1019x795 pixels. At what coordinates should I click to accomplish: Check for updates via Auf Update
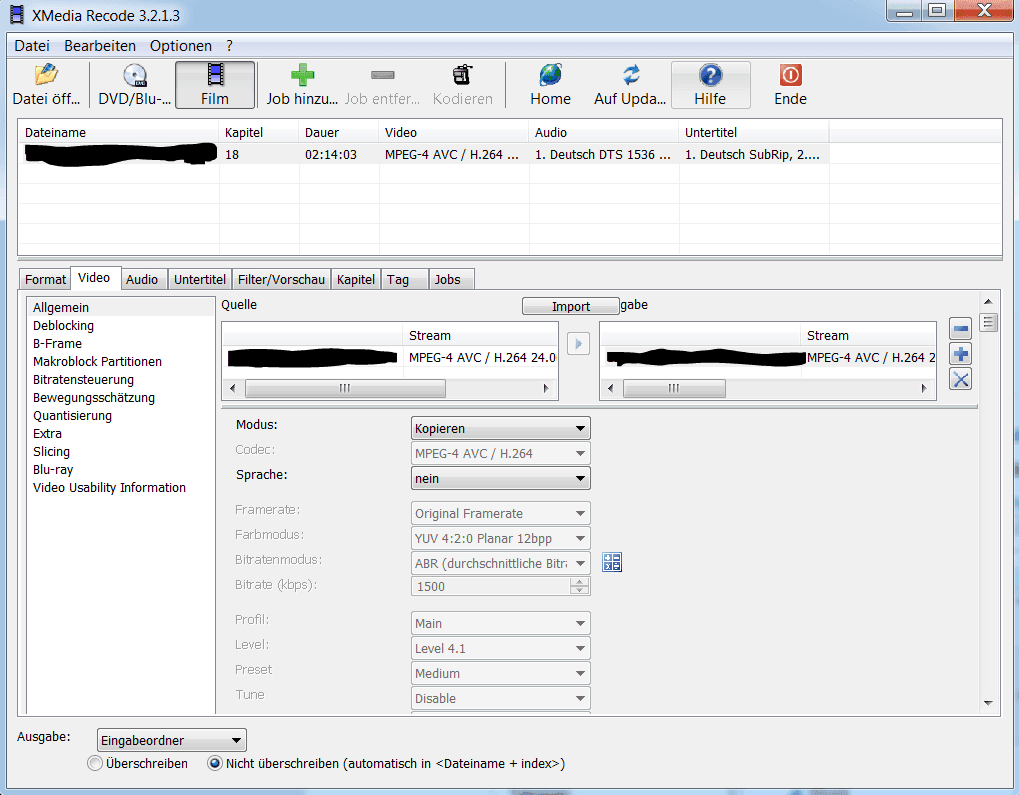(630, 85)
